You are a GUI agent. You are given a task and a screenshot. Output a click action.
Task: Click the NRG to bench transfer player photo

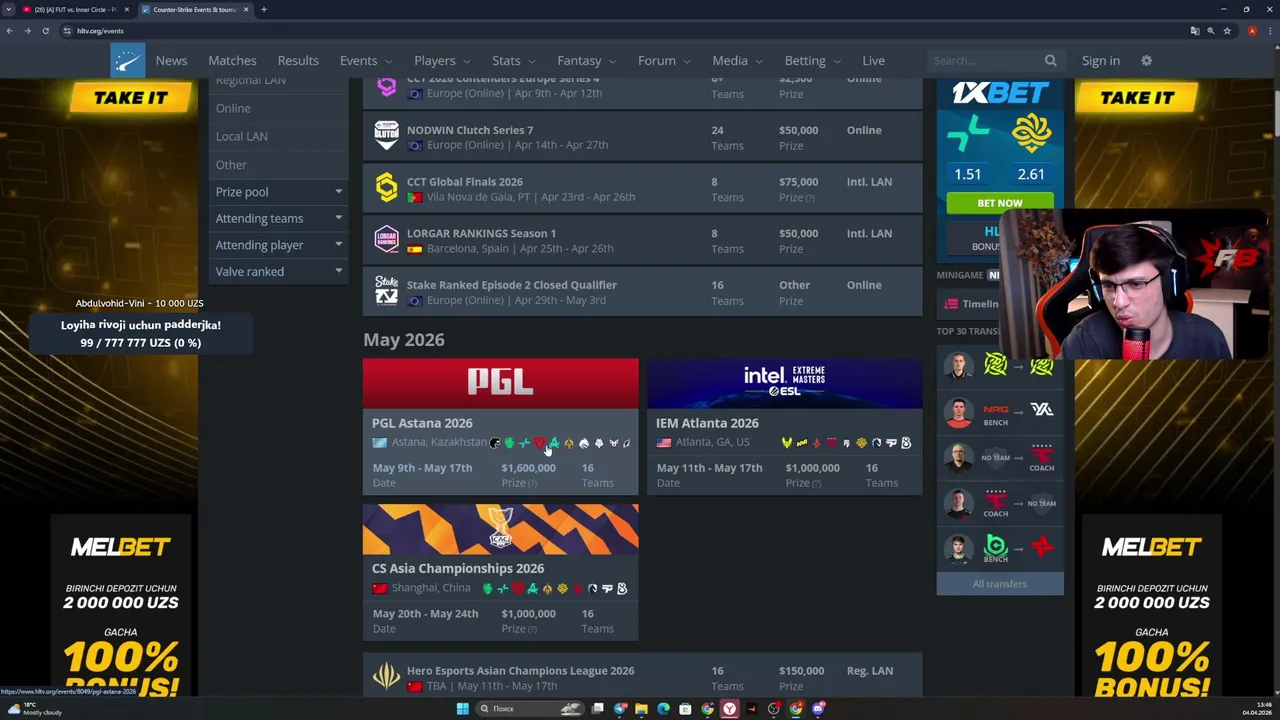coord(958,412)
